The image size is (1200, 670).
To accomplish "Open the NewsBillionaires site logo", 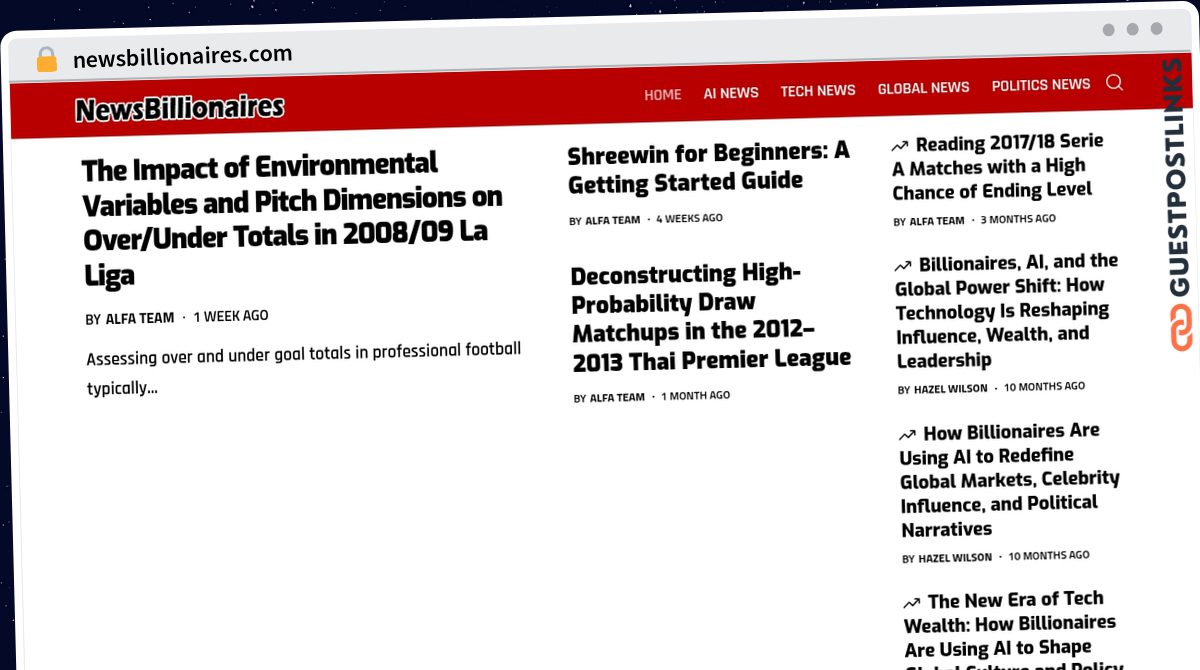I will click(x=180, y=108).
